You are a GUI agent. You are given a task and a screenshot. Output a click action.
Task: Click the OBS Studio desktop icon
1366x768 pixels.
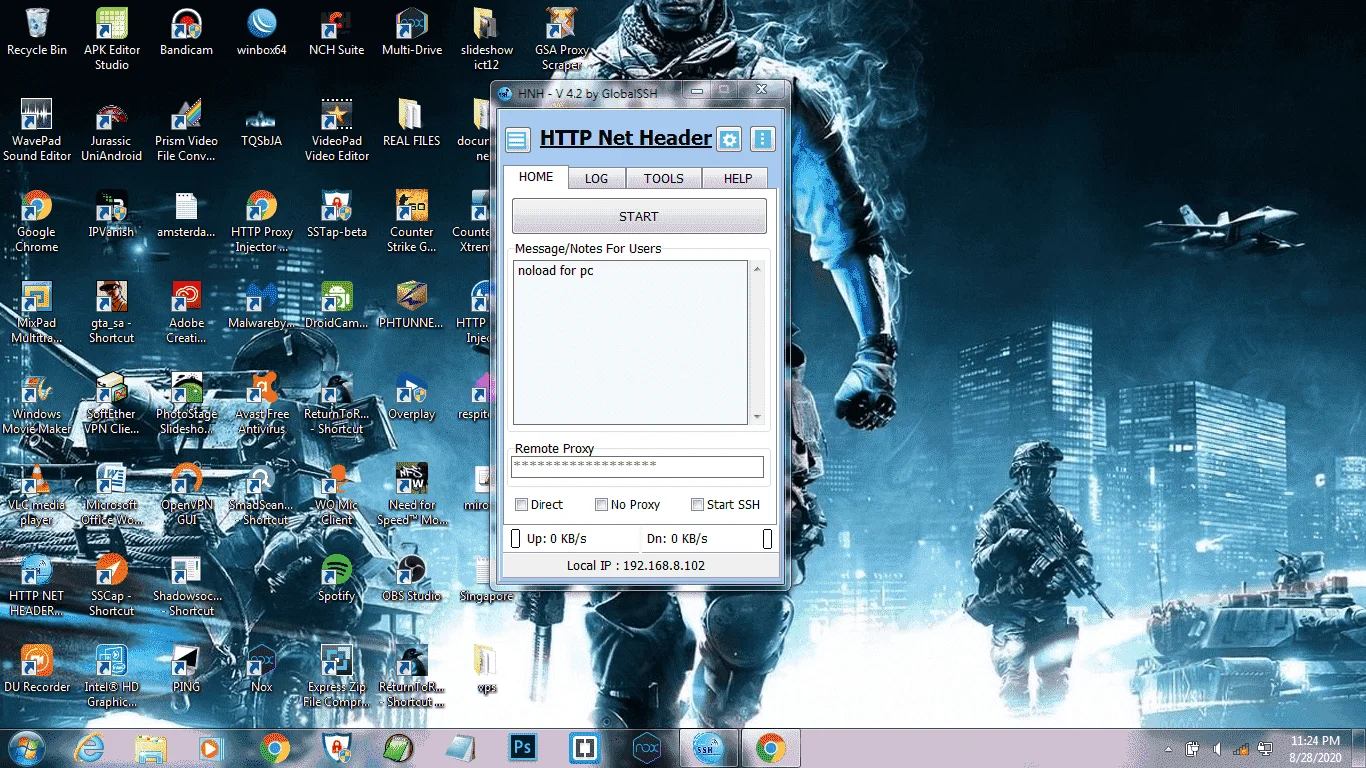tap(412, 577)
